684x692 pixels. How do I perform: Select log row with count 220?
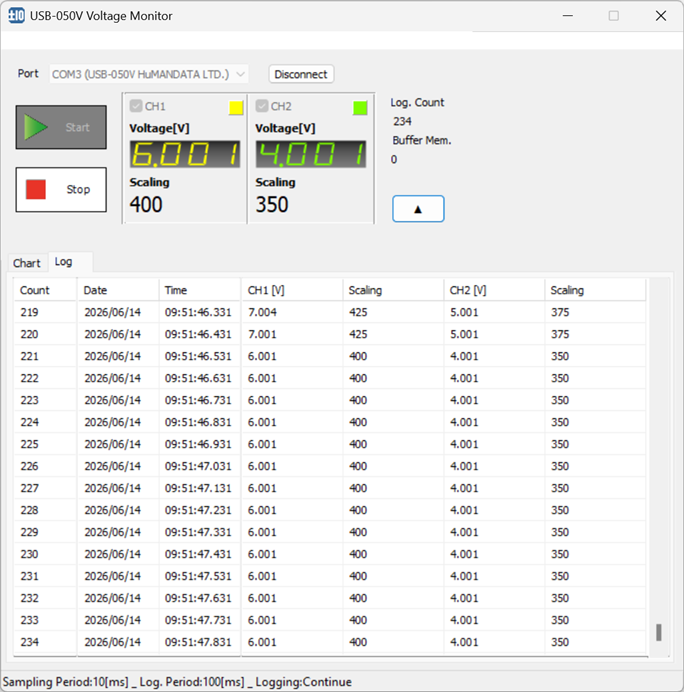pos(330,334)
